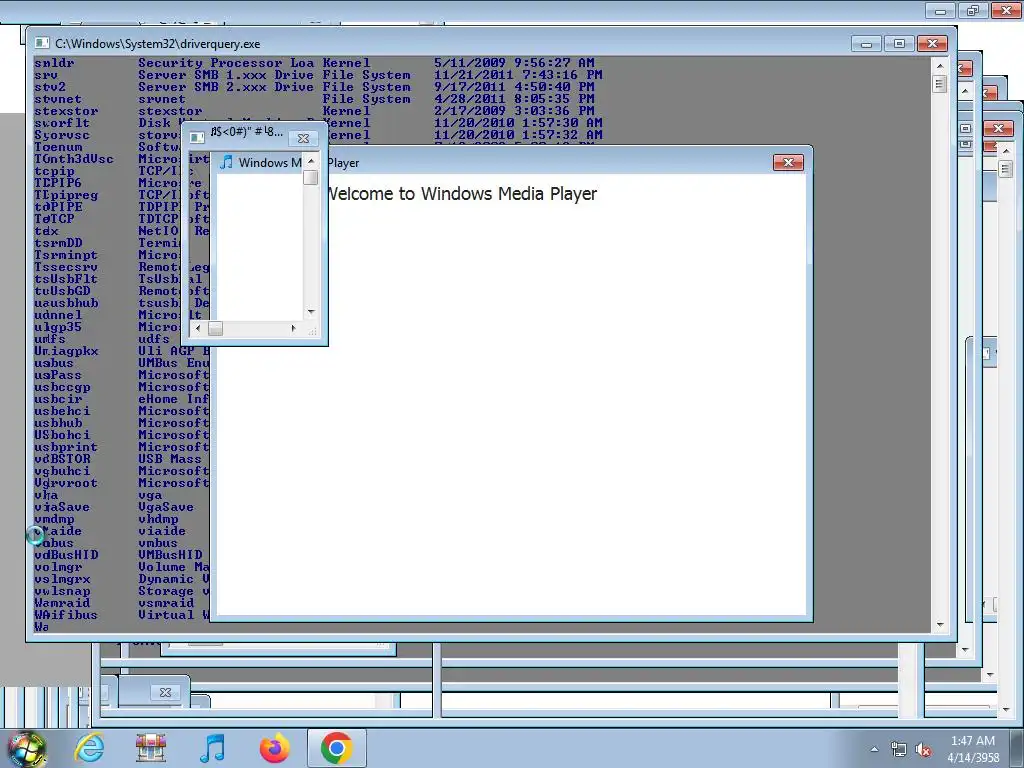The image size is (1024, 768).
Task: Click the icon of the garbled-title small window
Action: (x=197, y=137)
